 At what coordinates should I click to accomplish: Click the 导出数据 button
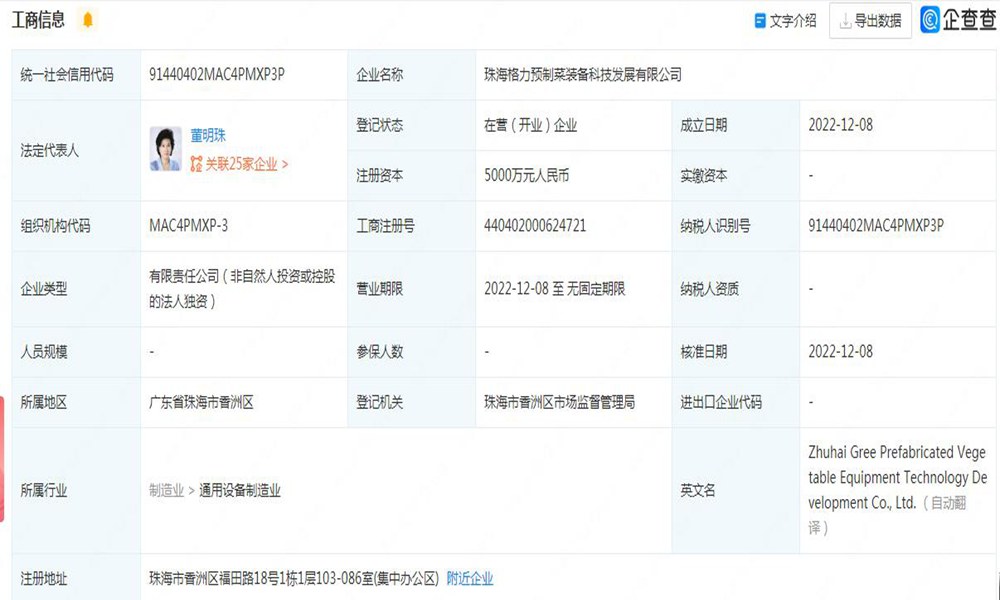(x=870, y=20)
